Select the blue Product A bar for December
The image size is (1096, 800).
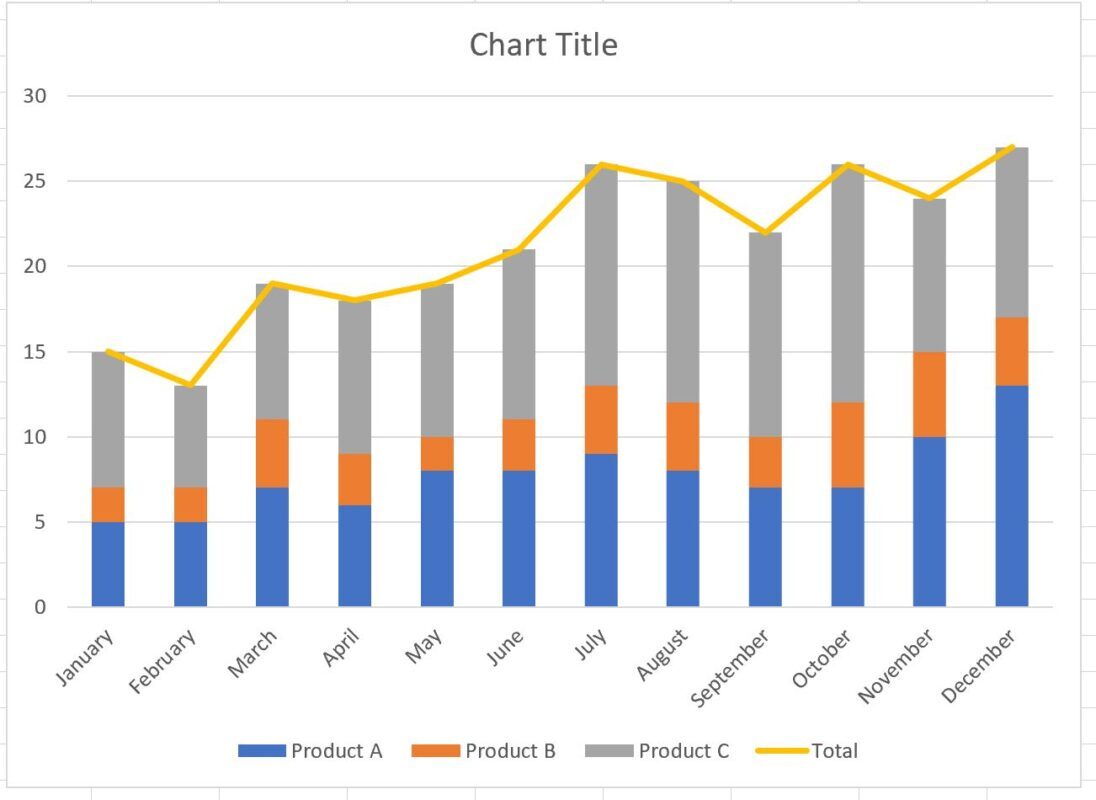click(1011, 496)
